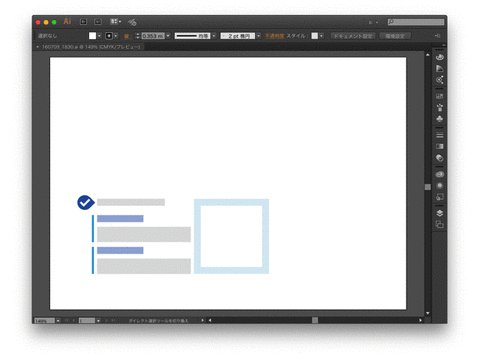This screenshot has width=480, height=360.
Task: Select the upper short blue bar artwork
Action: click(x=120, y=219)
